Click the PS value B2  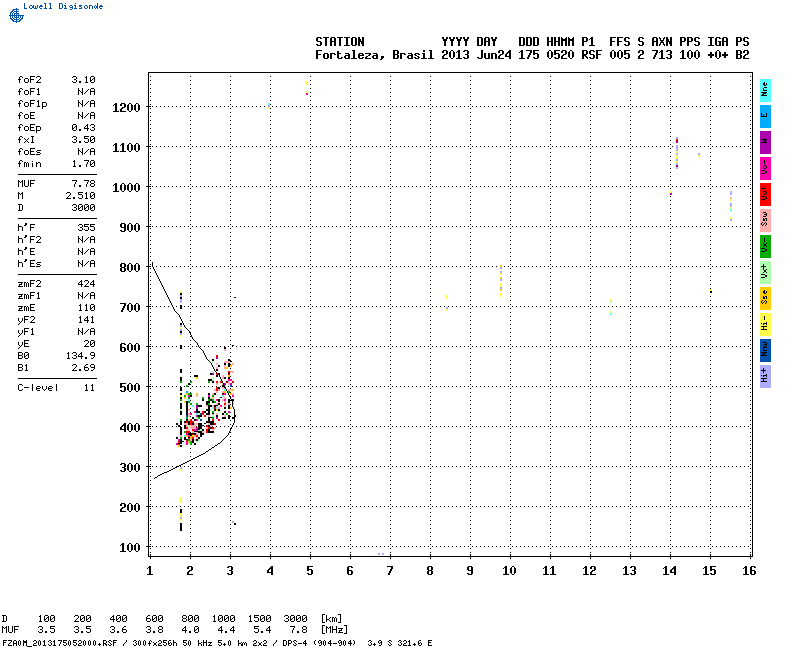pos(742,55)
